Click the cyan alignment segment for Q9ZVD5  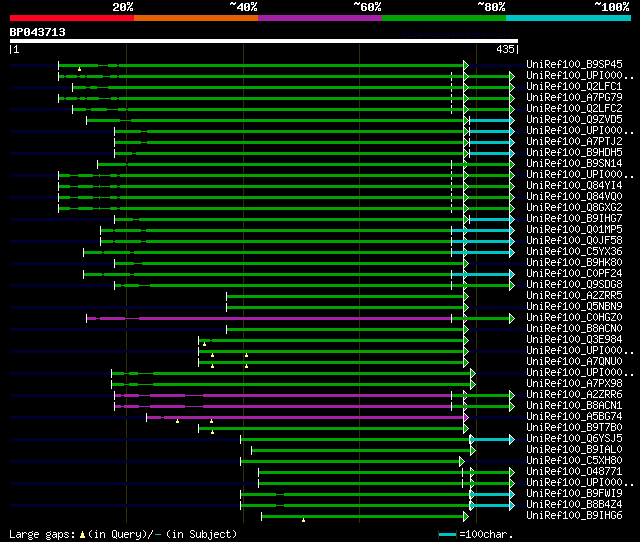tap(490, 120)
